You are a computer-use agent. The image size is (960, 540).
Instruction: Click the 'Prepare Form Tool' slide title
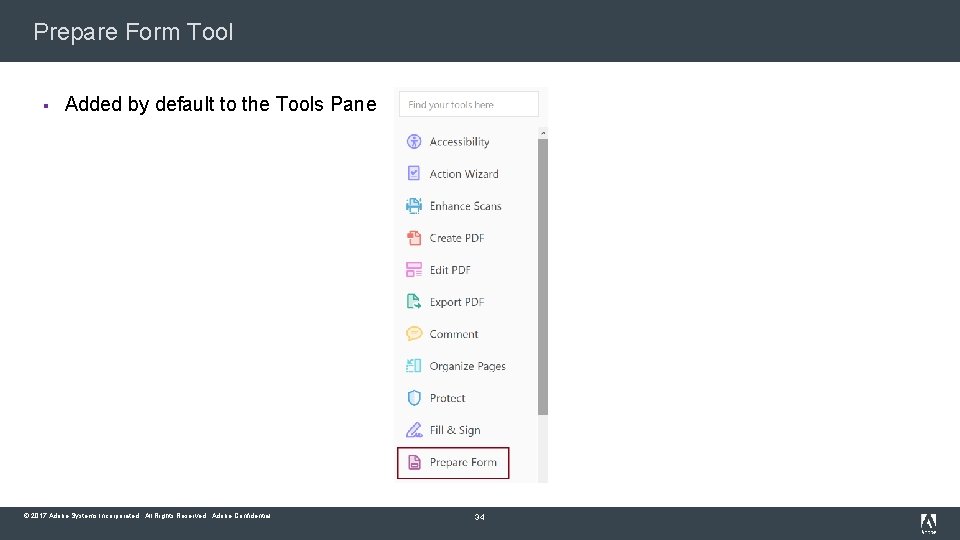click(x=133, y=32)
